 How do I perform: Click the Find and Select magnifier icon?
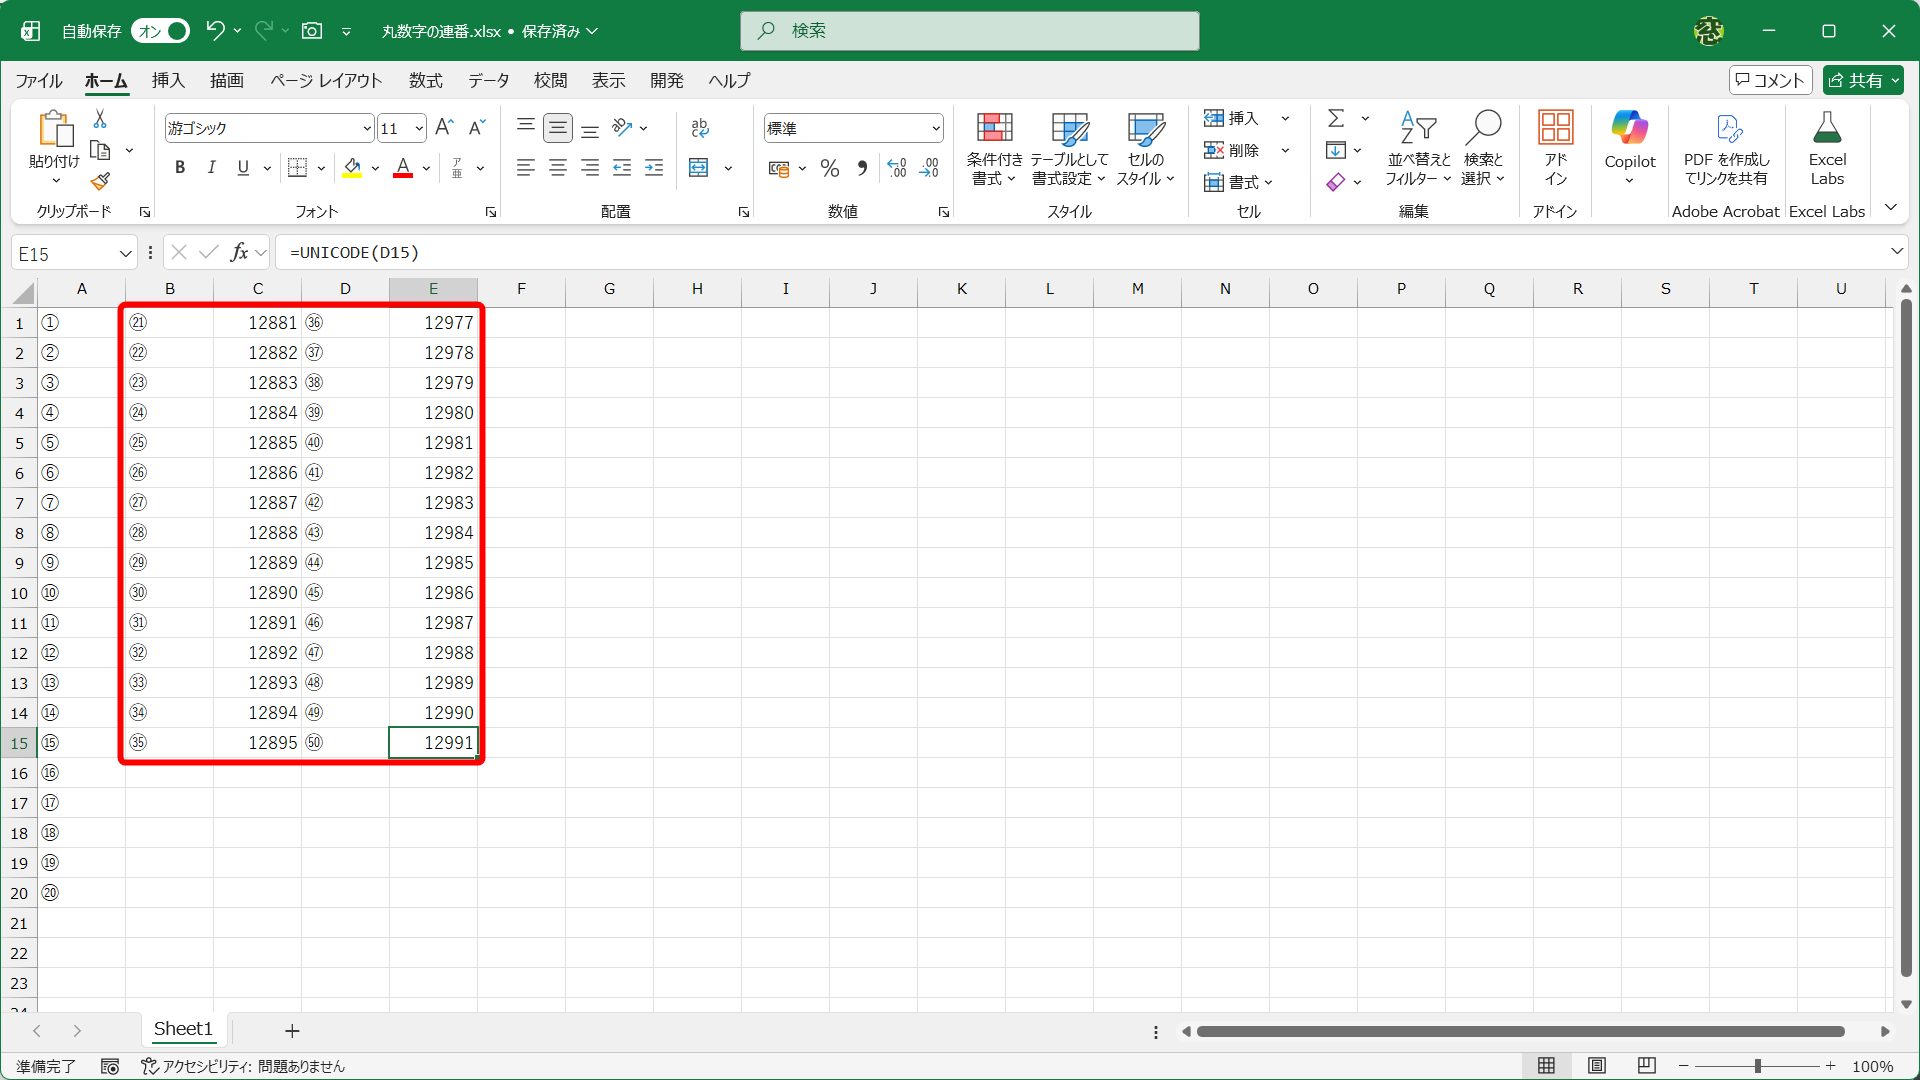pos(1483,128)
